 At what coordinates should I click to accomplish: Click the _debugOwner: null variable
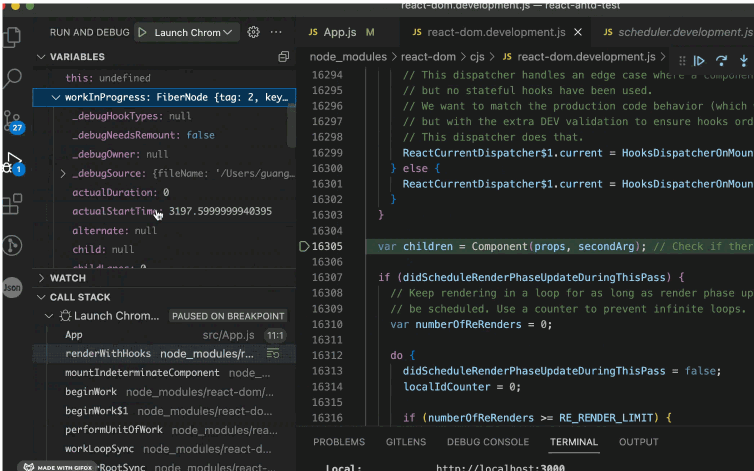point(164,154)
